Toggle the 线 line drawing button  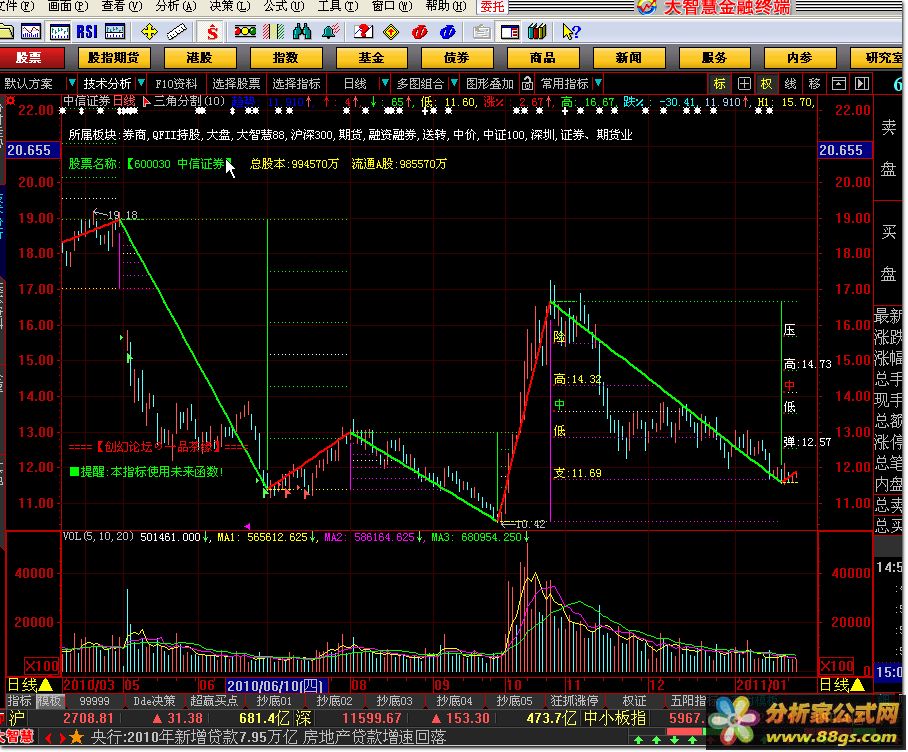(x=790, y=83)
